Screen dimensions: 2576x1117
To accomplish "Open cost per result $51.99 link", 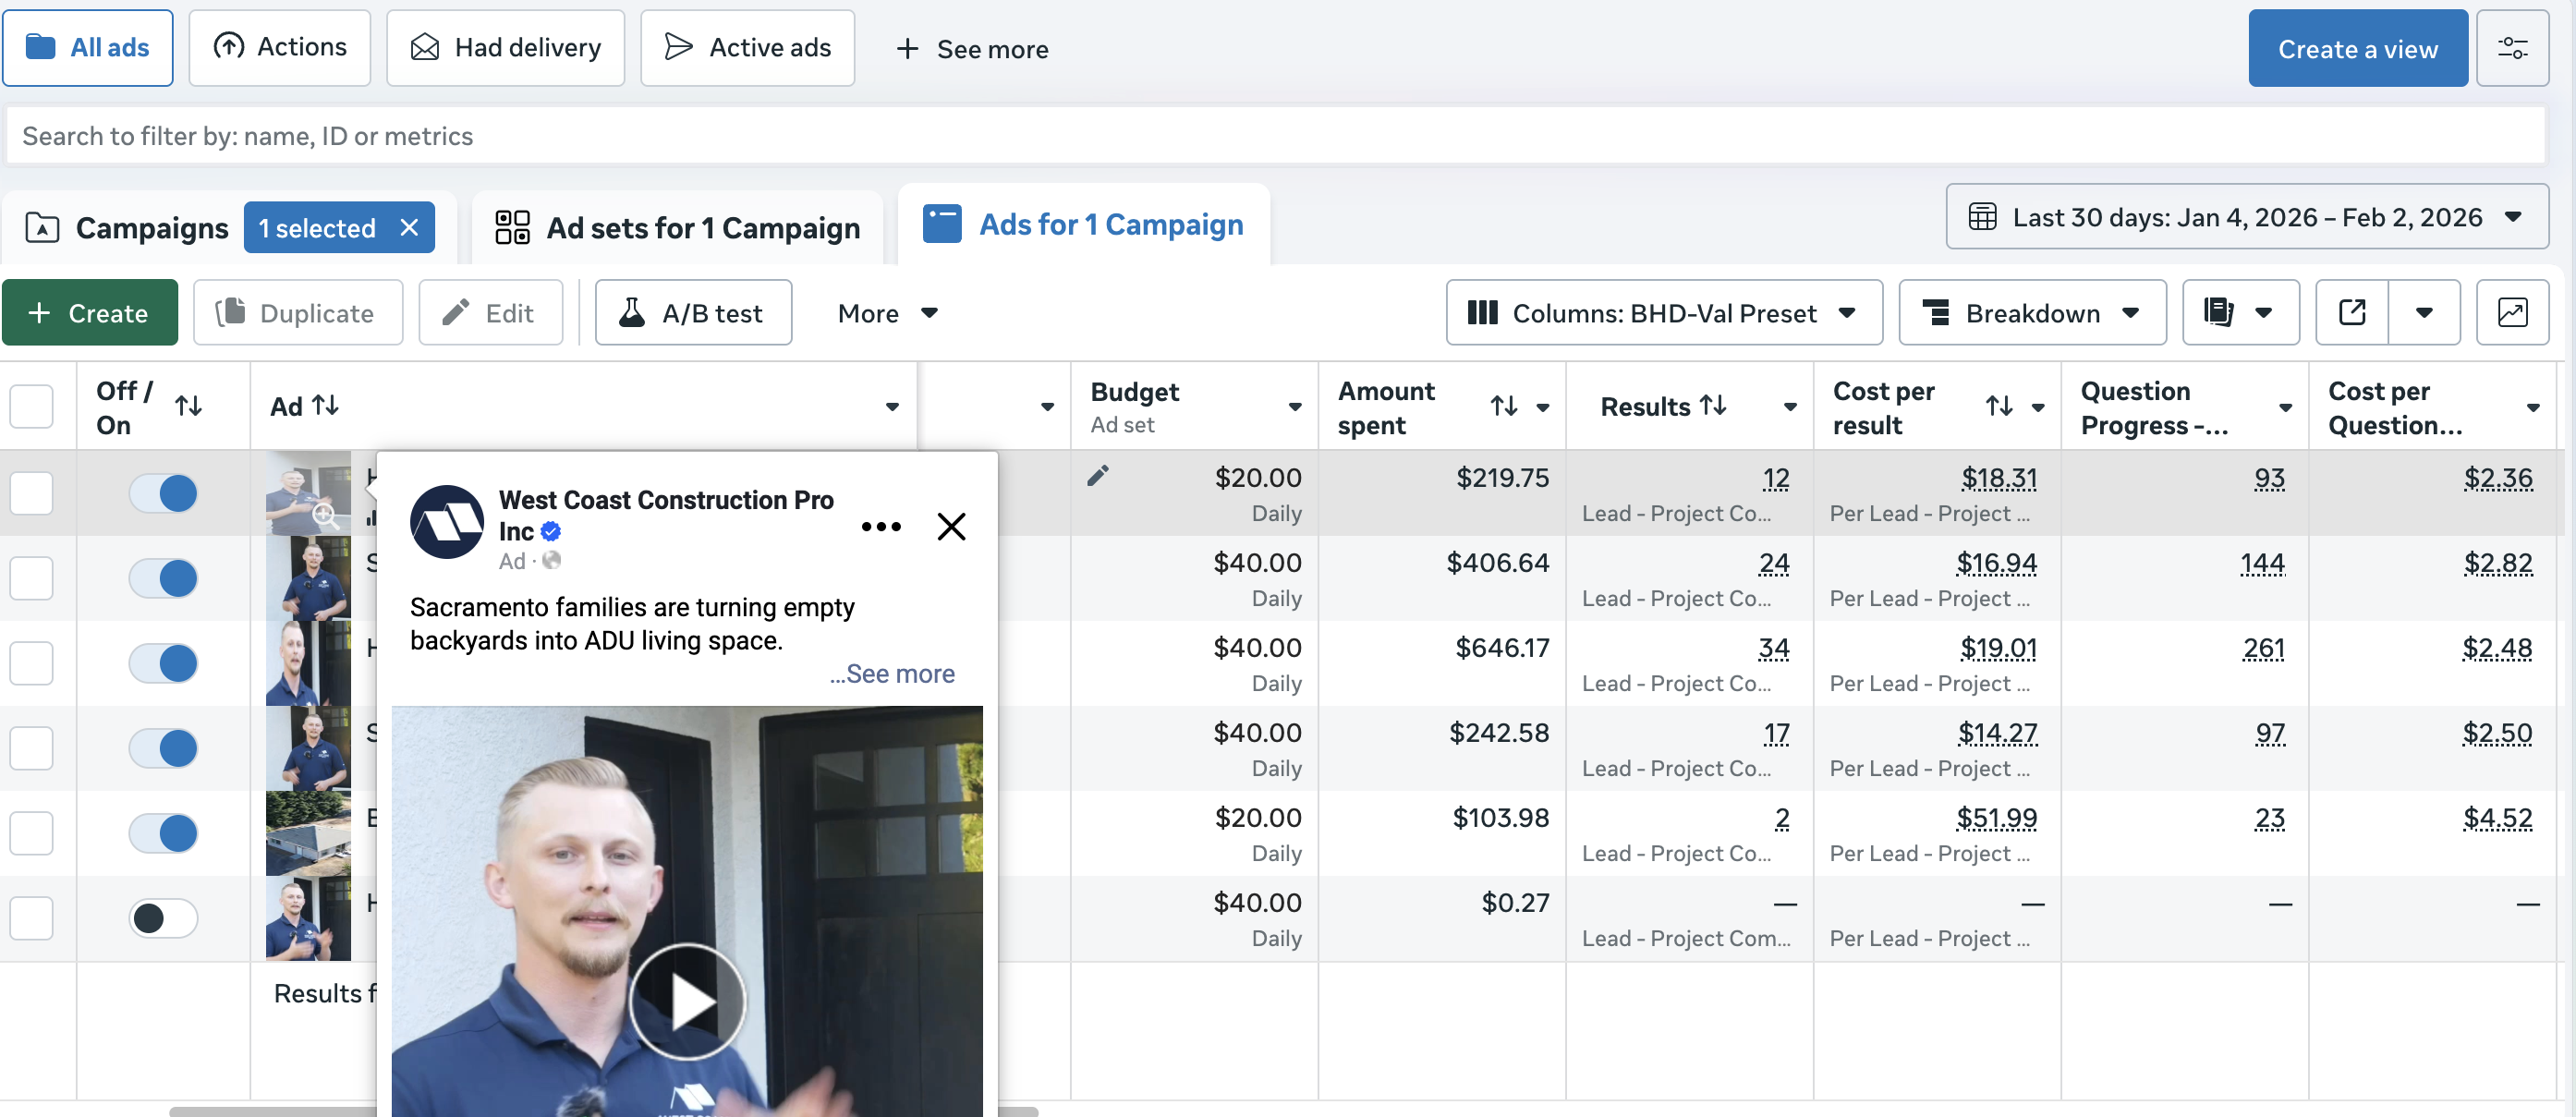I will click(x=1996, y=818).
